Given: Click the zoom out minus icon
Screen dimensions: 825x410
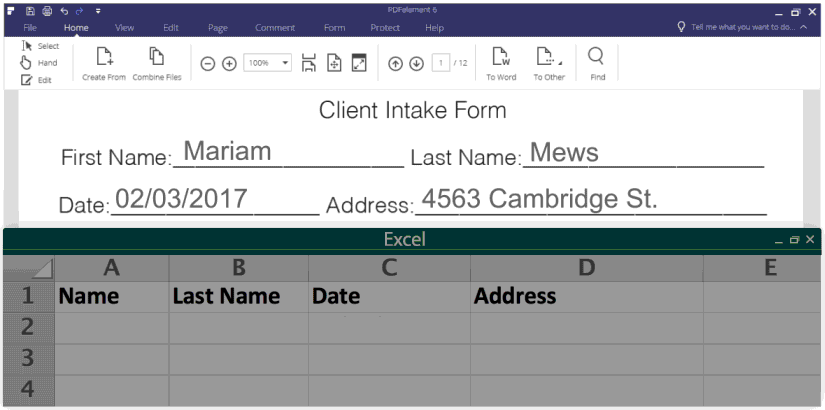Looking at the screenshot, I should point(208,63).
